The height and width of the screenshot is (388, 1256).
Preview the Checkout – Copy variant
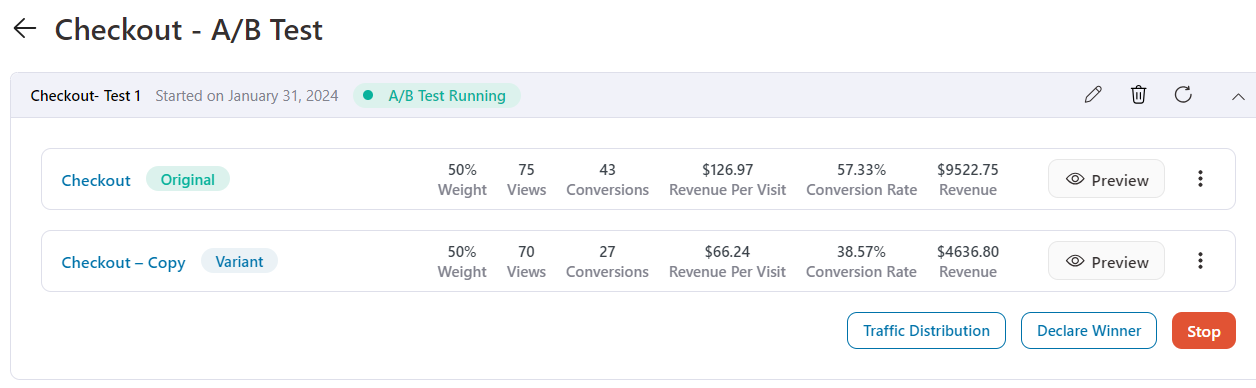[1106, 261]
